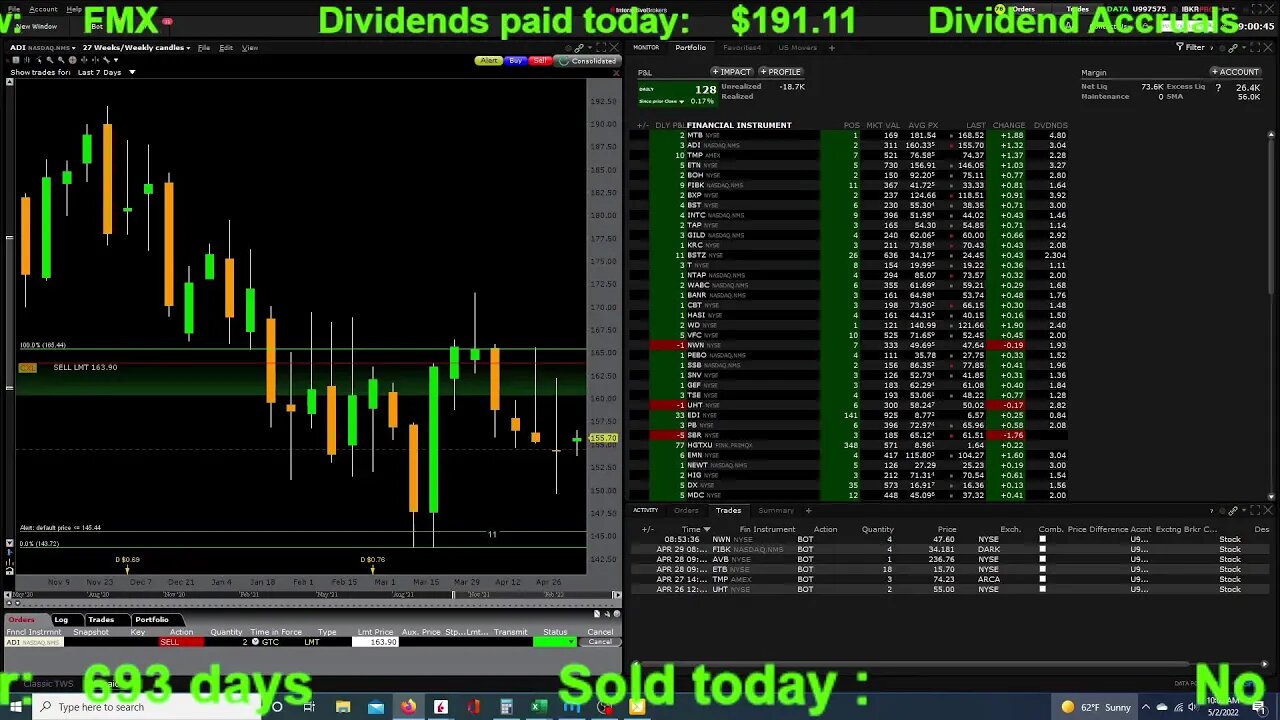Open Excel from the taskbar
1280x720 pixels.
[x=539, y=707]
